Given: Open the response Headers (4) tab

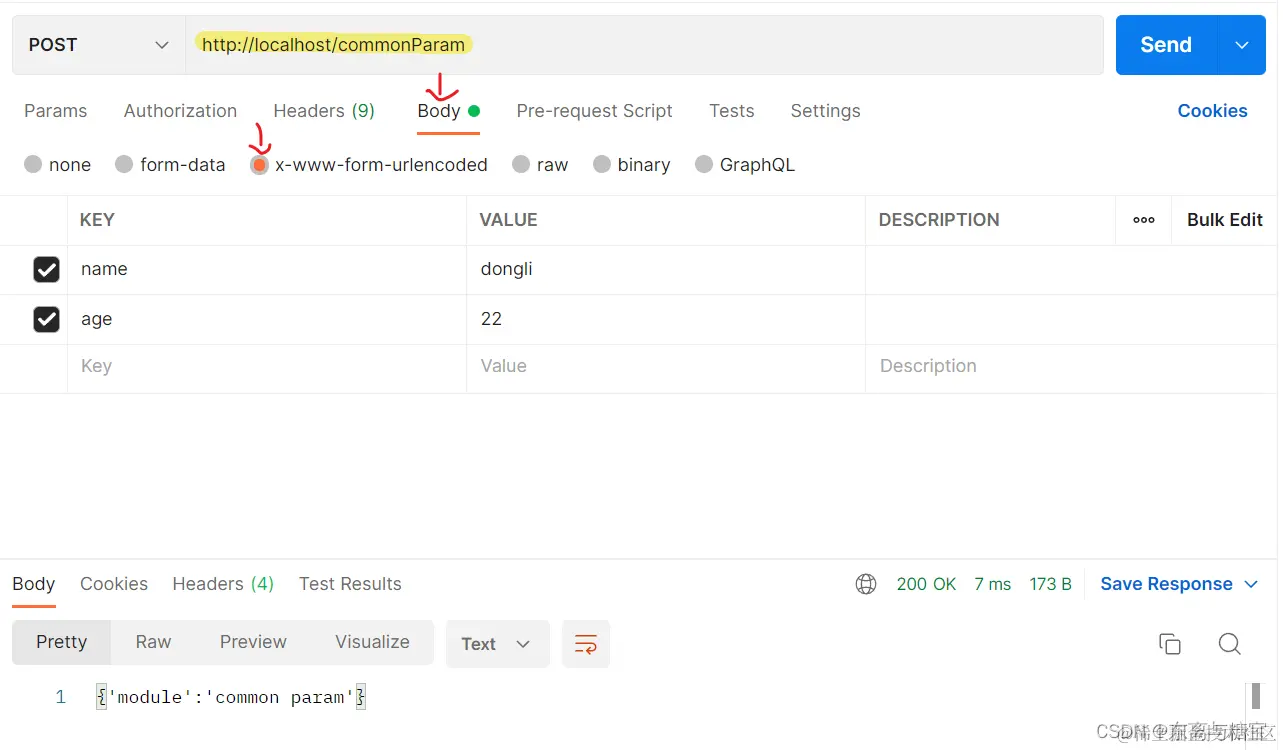Looking at the screenshot, I should click(223, 584).
